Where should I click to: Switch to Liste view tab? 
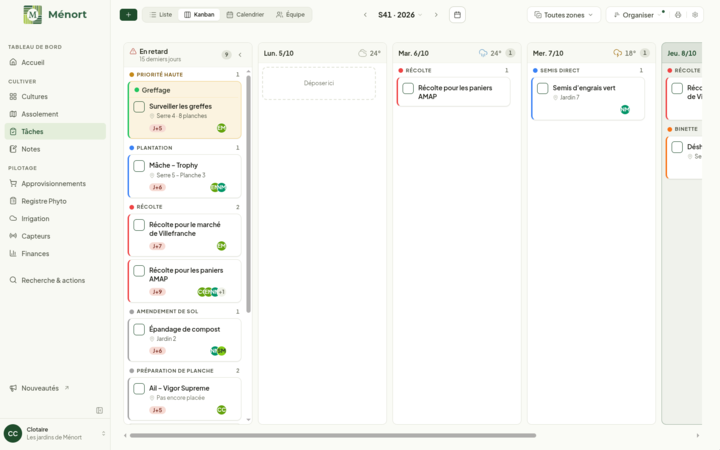click(x=161, y=15)
